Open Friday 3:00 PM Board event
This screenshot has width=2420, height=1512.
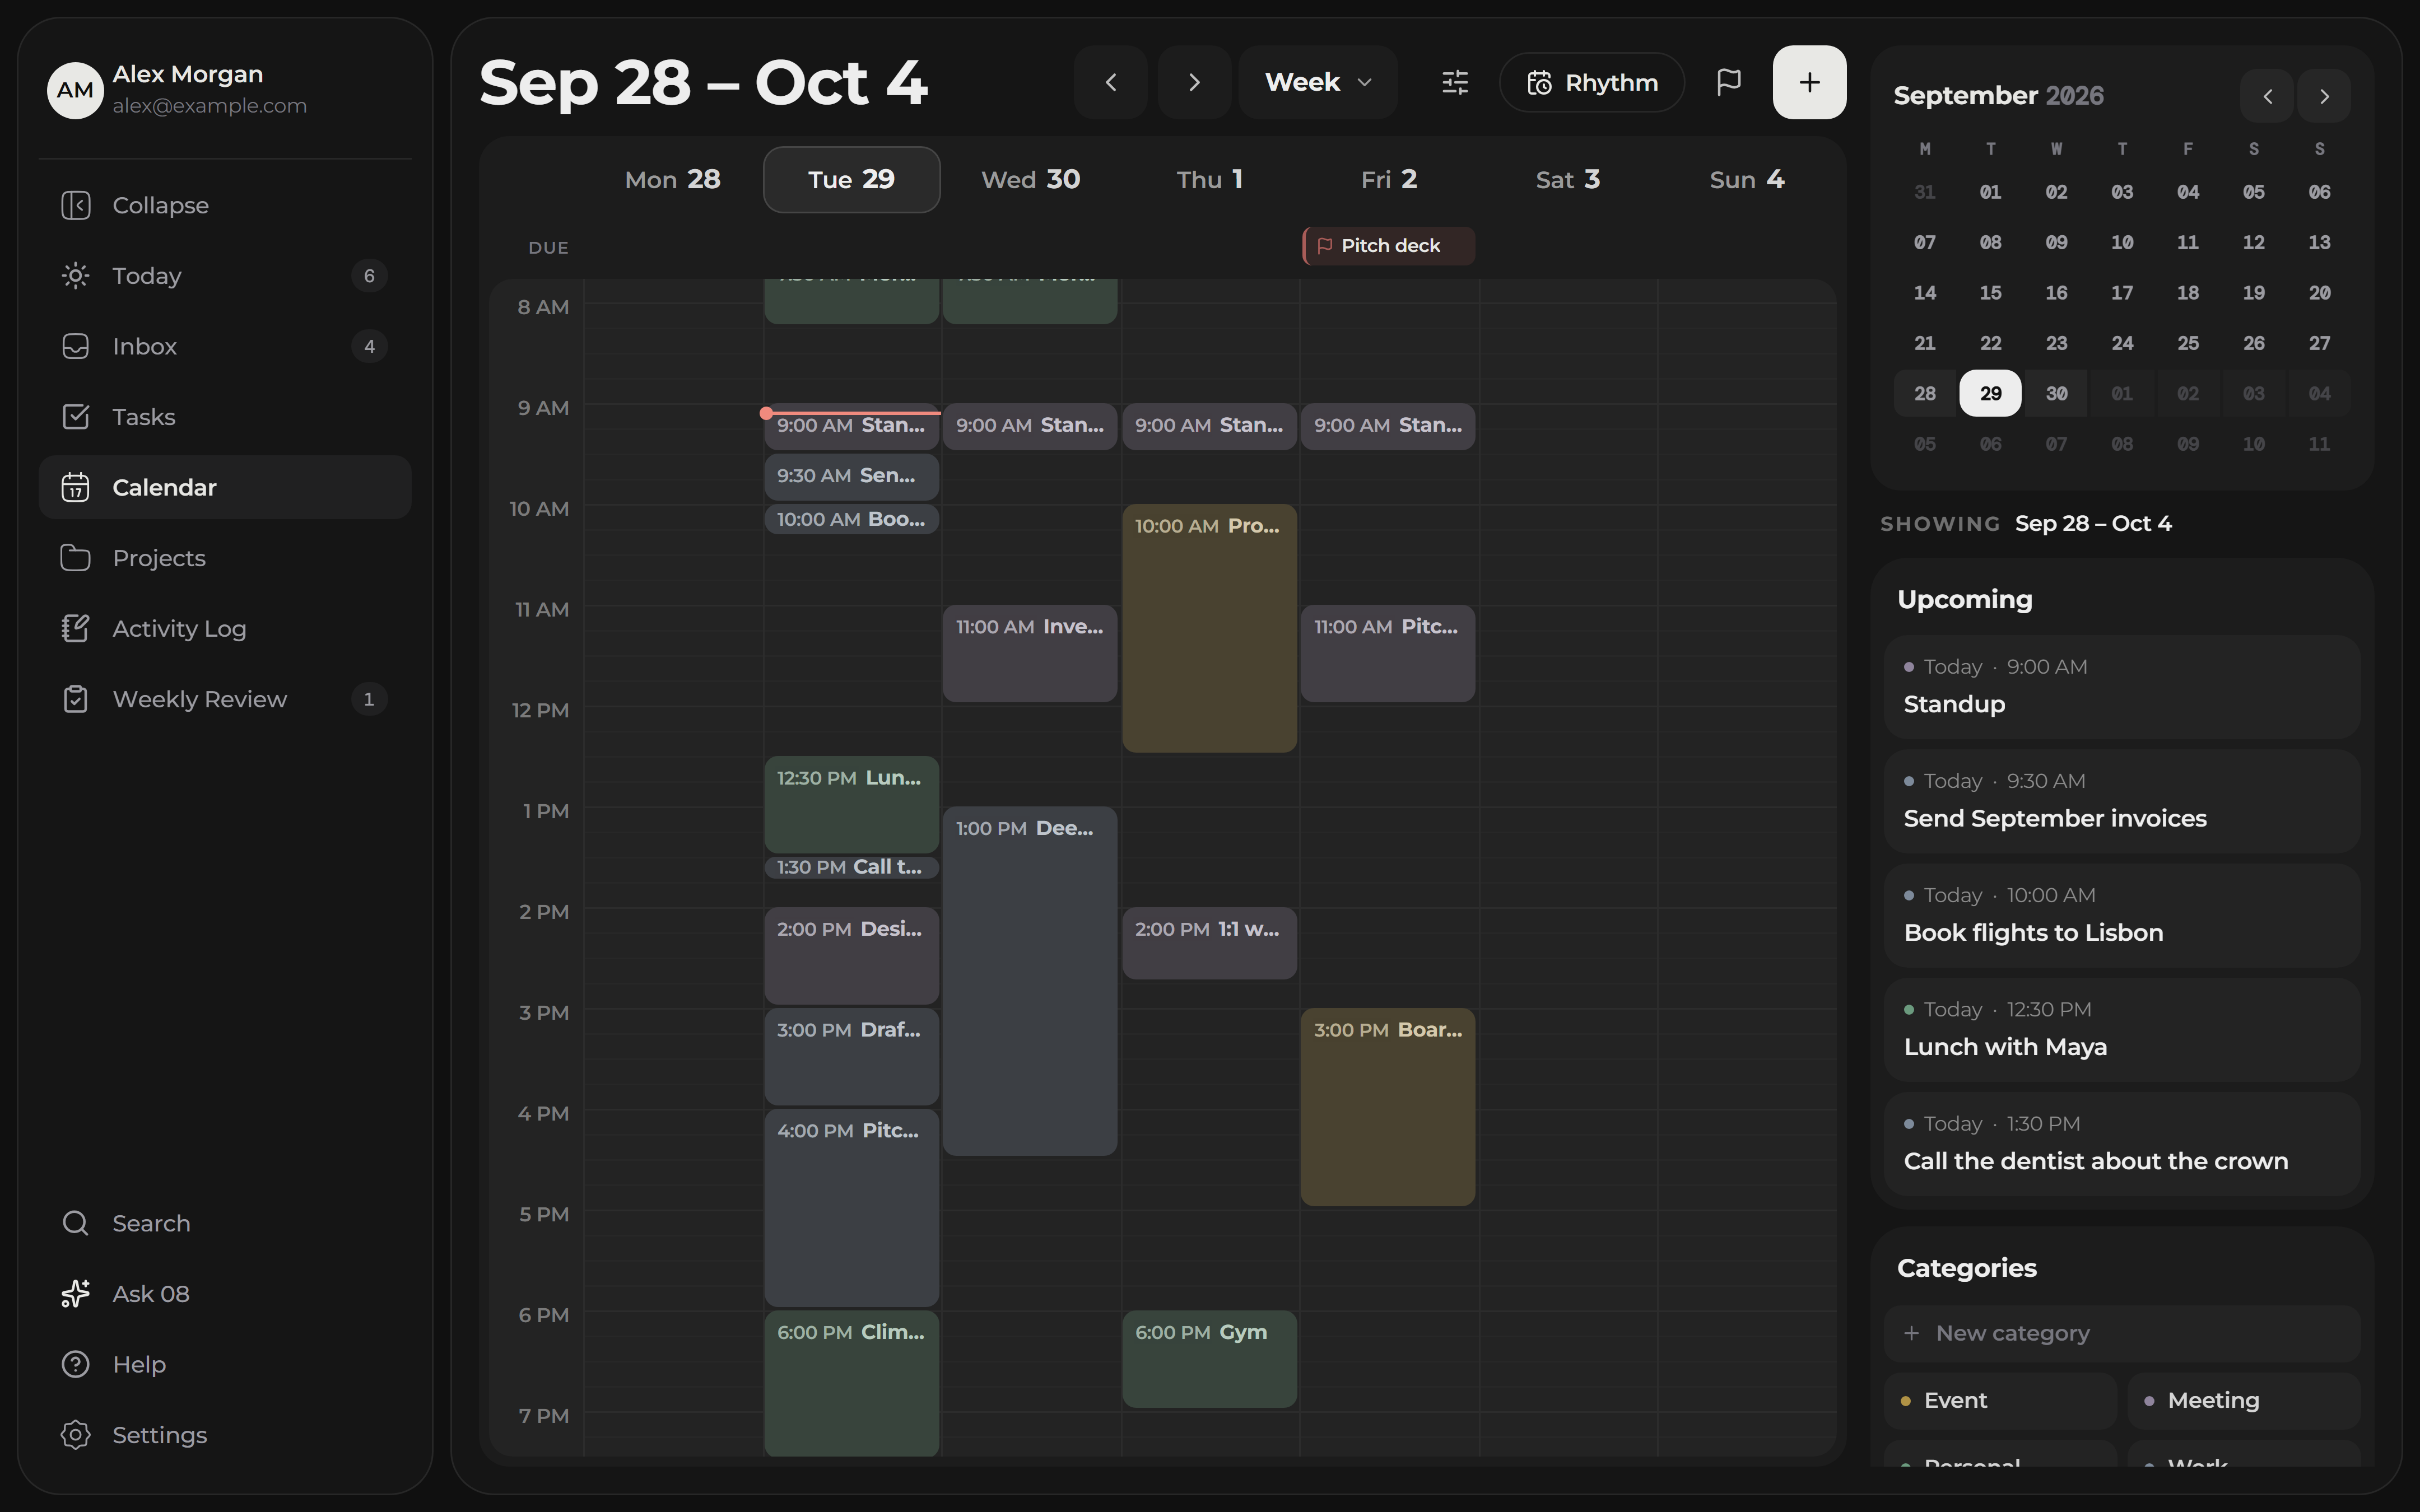pyautogui.click(x=1388, y=1106)
